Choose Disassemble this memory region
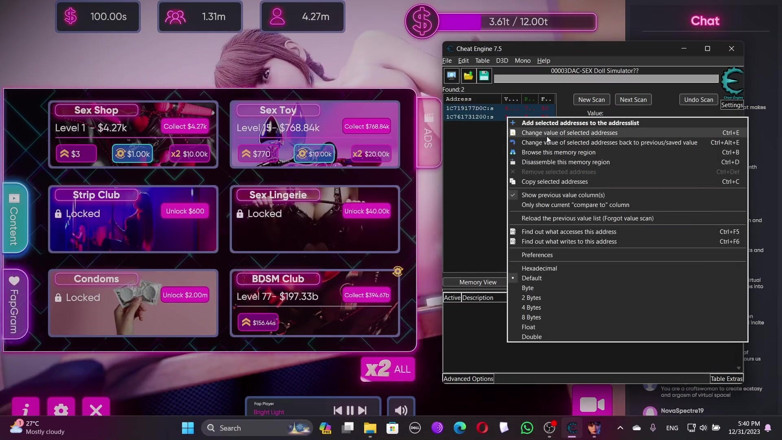This screenshot has height=440, width=782. point(627,162)
